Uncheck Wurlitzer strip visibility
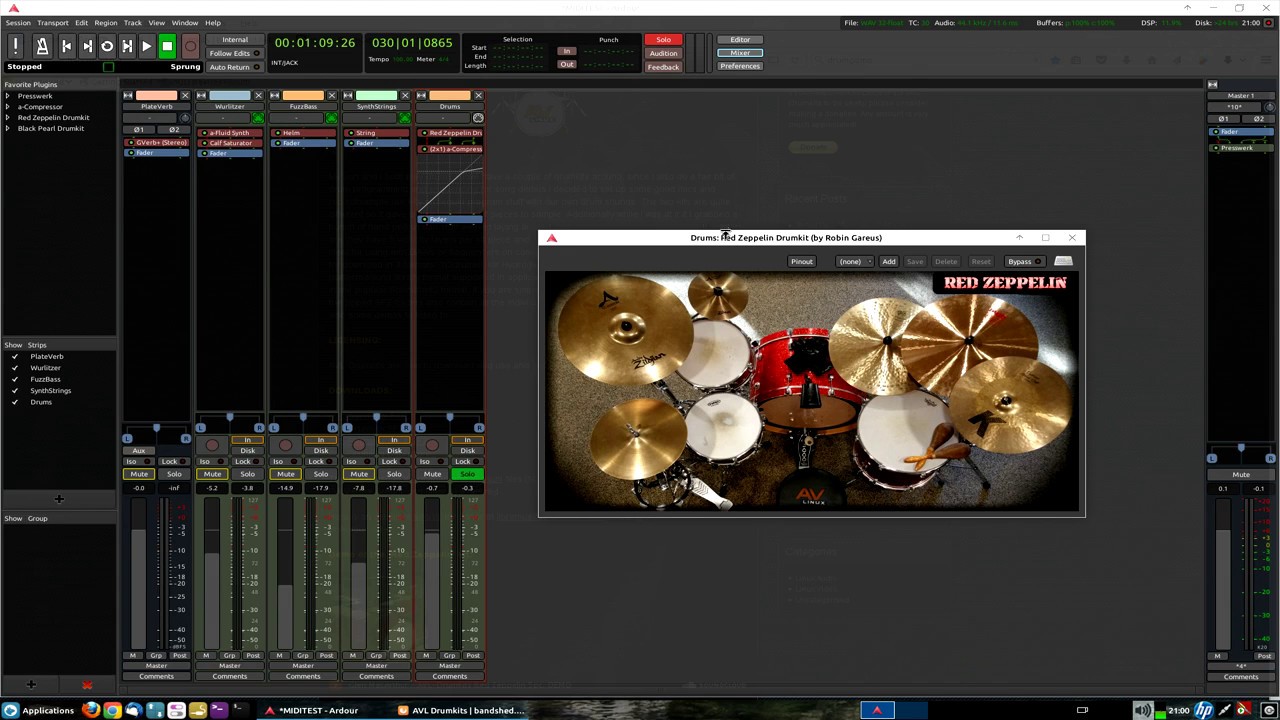This screenshot has width=1280, height=720. click(14, 368)
